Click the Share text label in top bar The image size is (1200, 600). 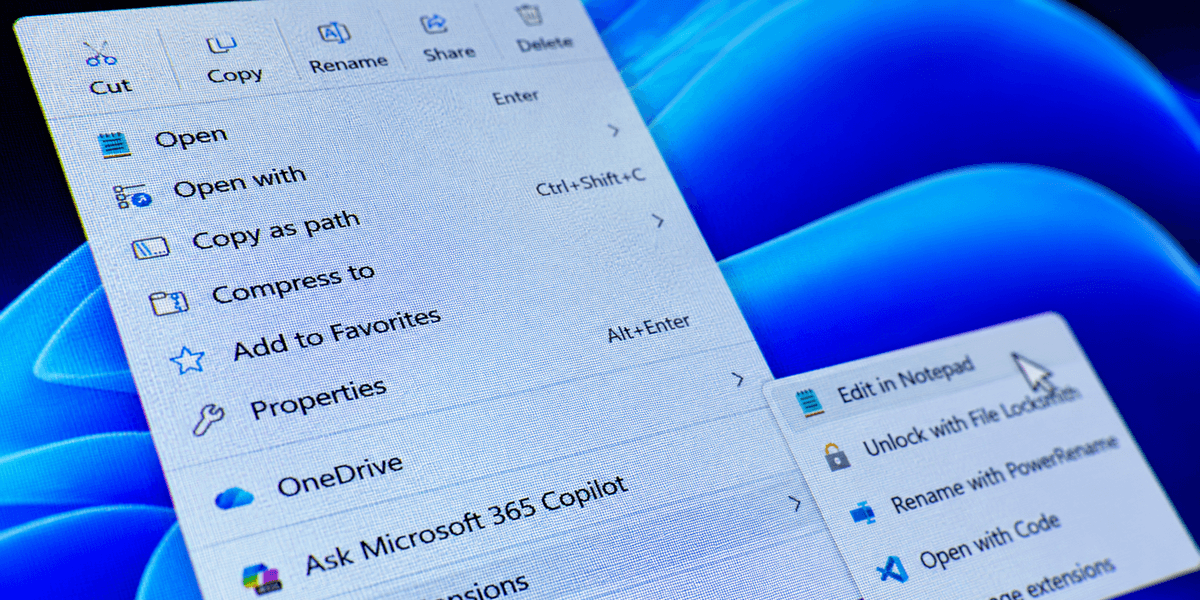pos(449,53)
